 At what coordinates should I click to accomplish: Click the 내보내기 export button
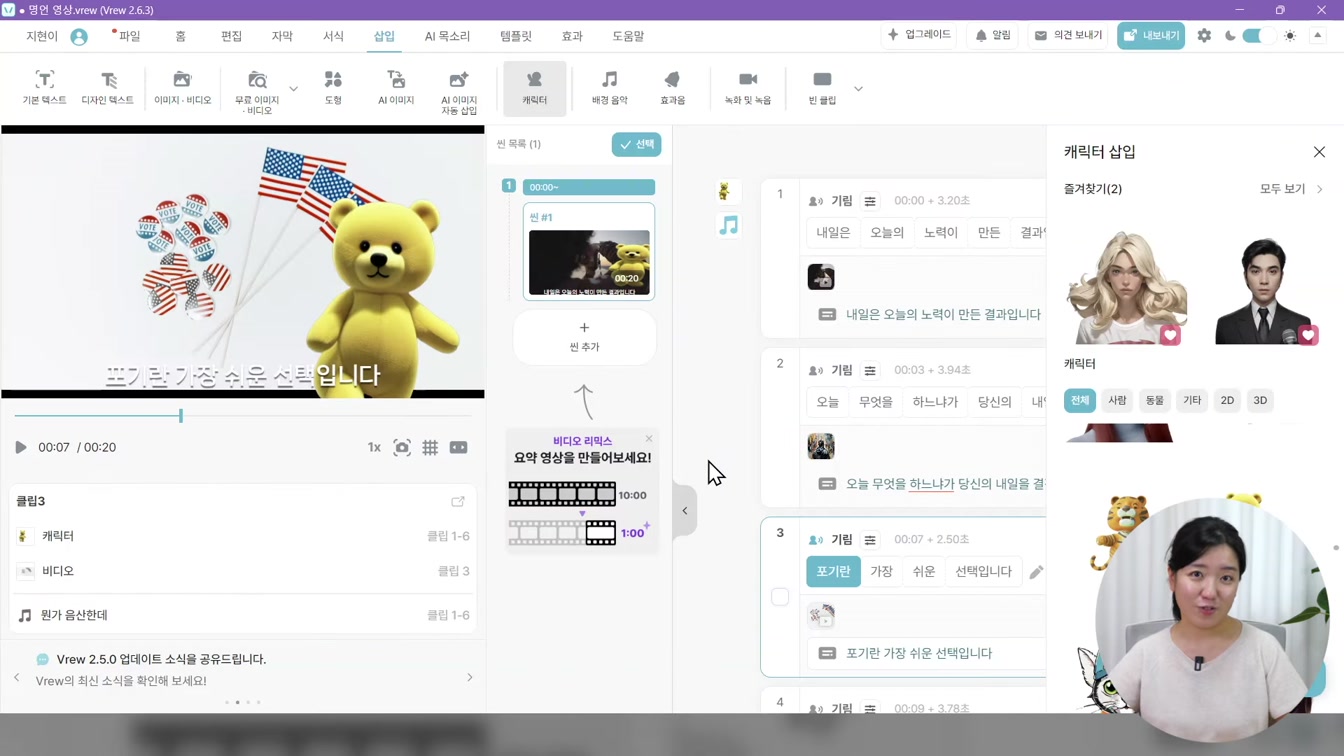[x=1151, y=36]
